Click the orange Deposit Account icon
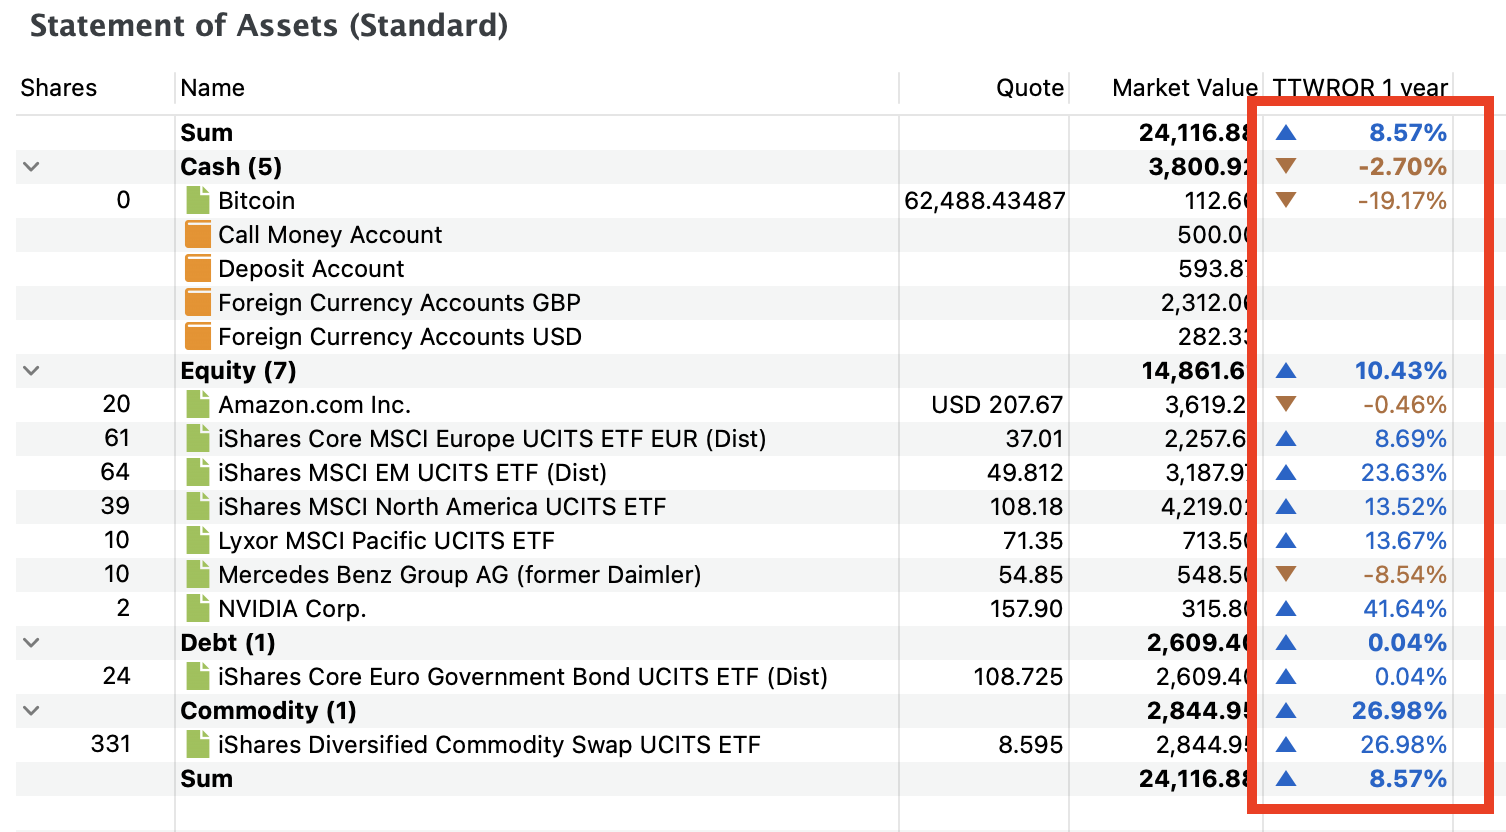 (198, 269)
